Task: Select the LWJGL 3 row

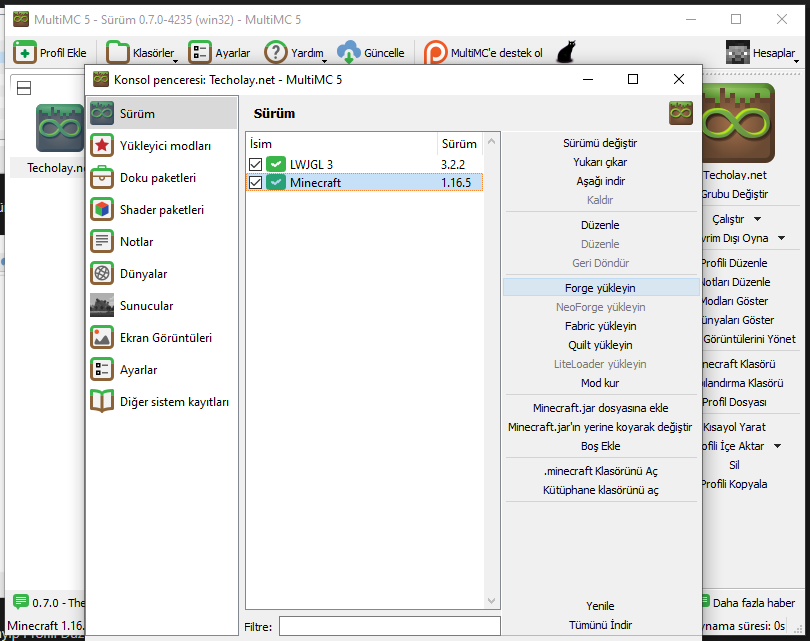Action: tap(365, 164)
